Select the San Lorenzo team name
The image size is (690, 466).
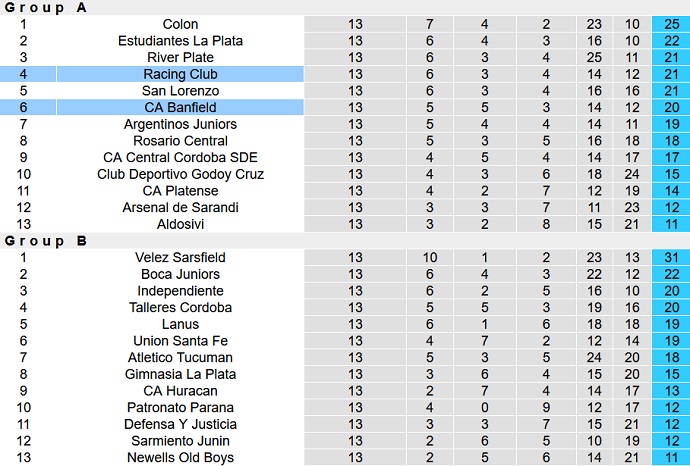(x=180, y=91)
